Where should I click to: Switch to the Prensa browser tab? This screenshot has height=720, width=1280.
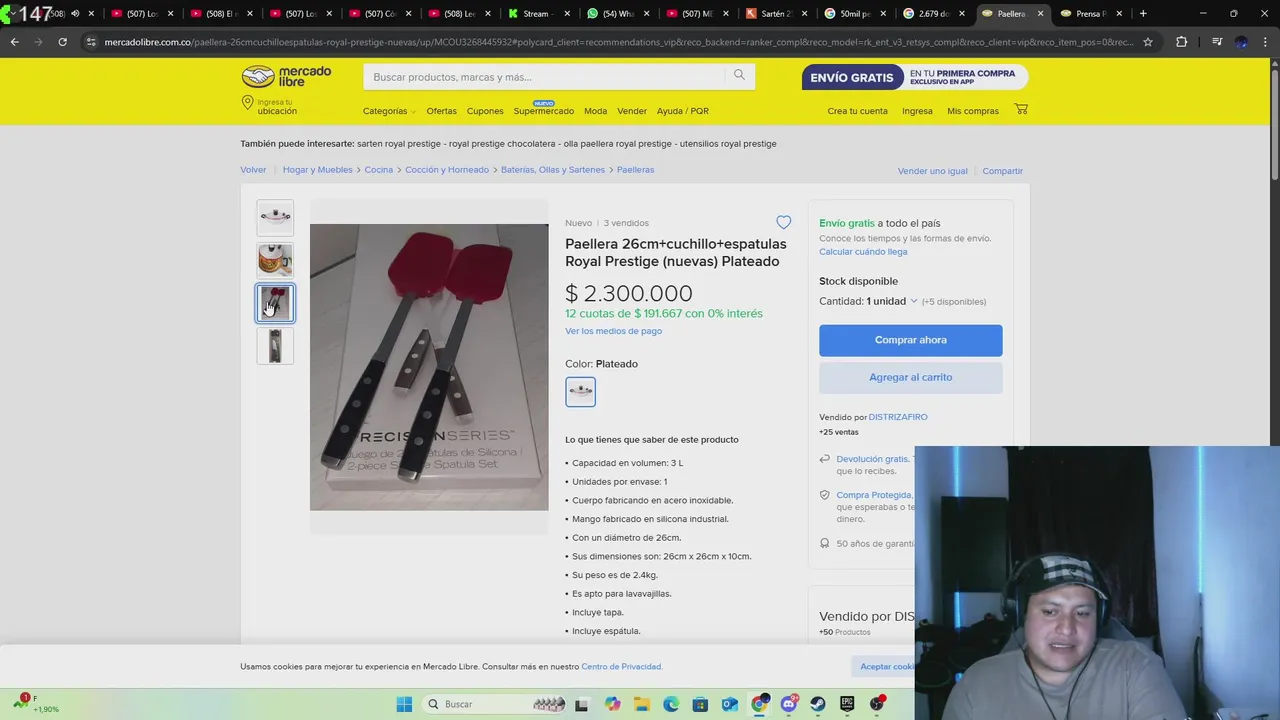(x=1090, y=13)
